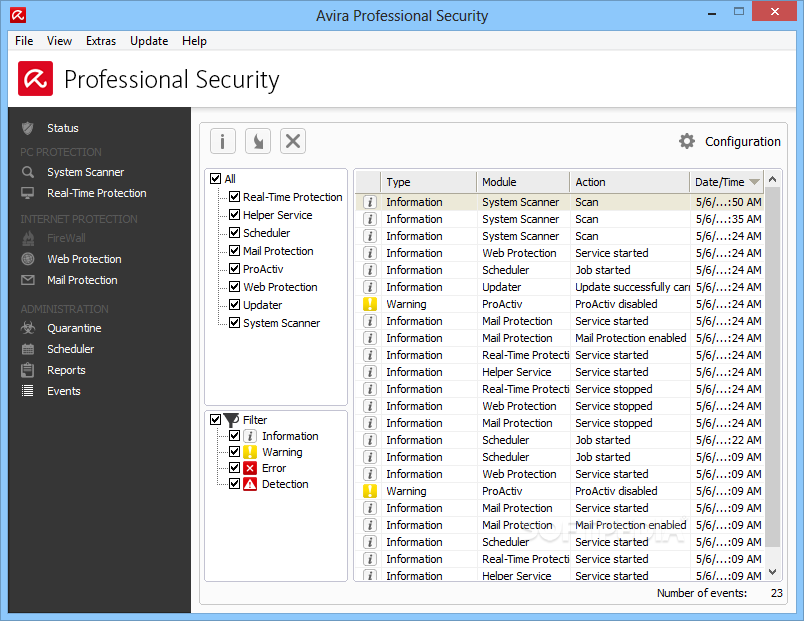This screenshot has width=804, height=621.
Task: Toggle the All modules checkbox
Action: pos(215,179)
